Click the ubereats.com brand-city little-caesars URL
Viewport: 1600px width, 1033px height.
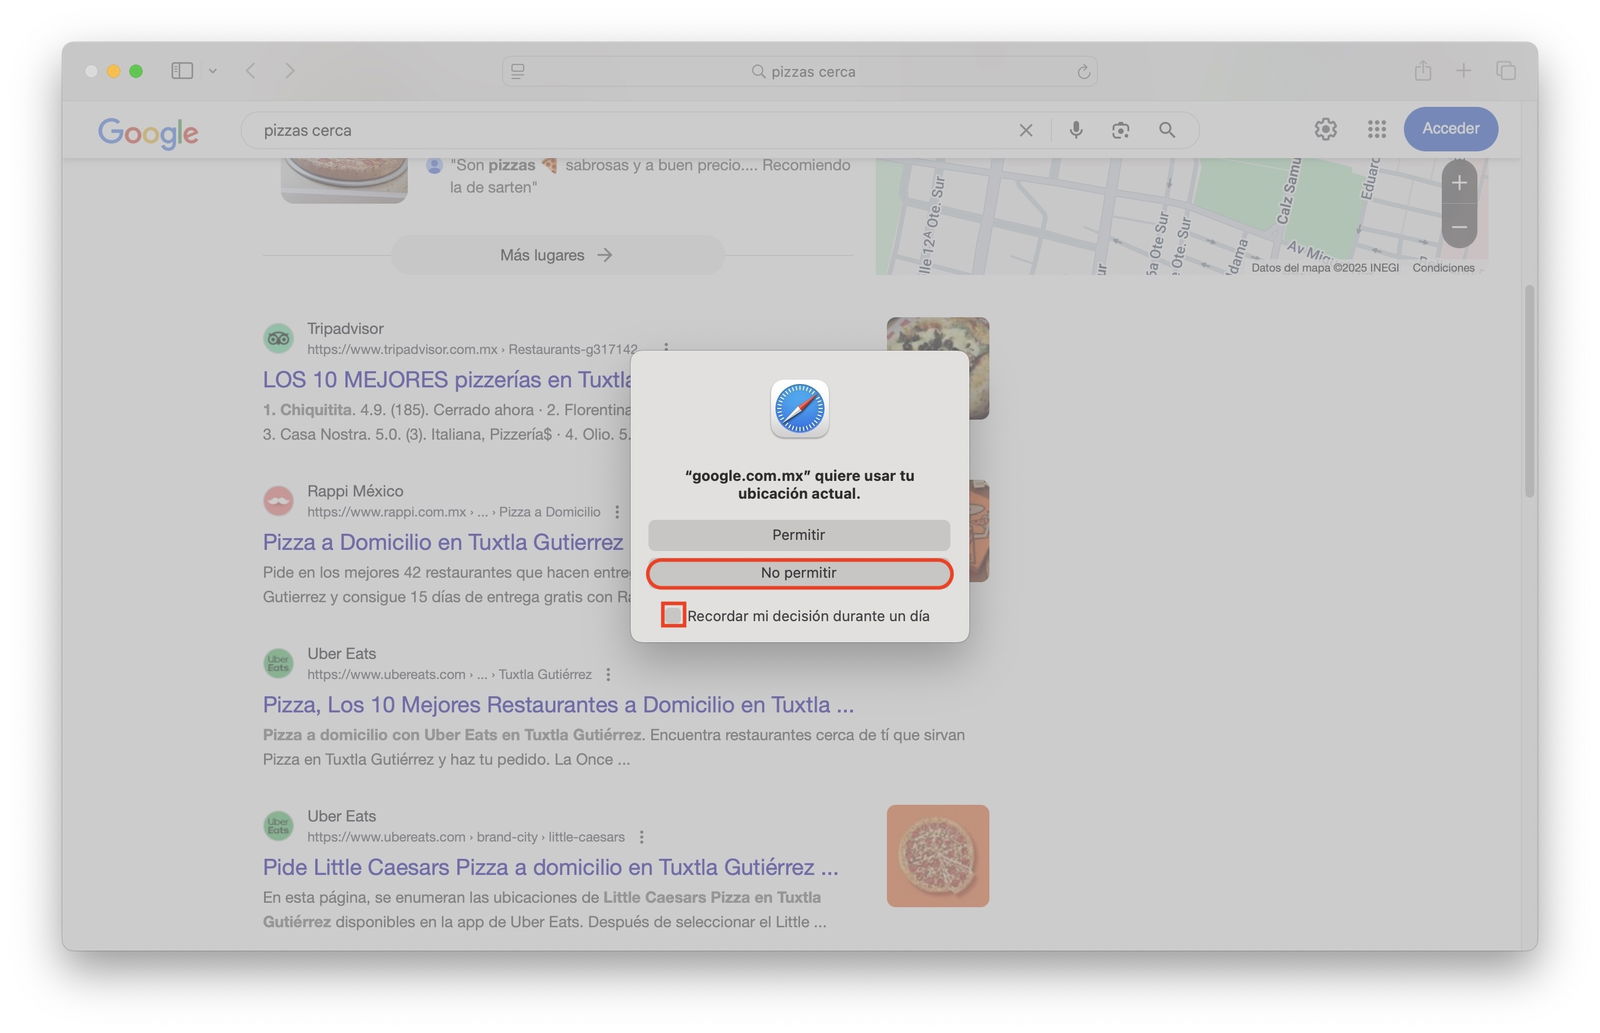pyautogui.click(x=466, y=837)
